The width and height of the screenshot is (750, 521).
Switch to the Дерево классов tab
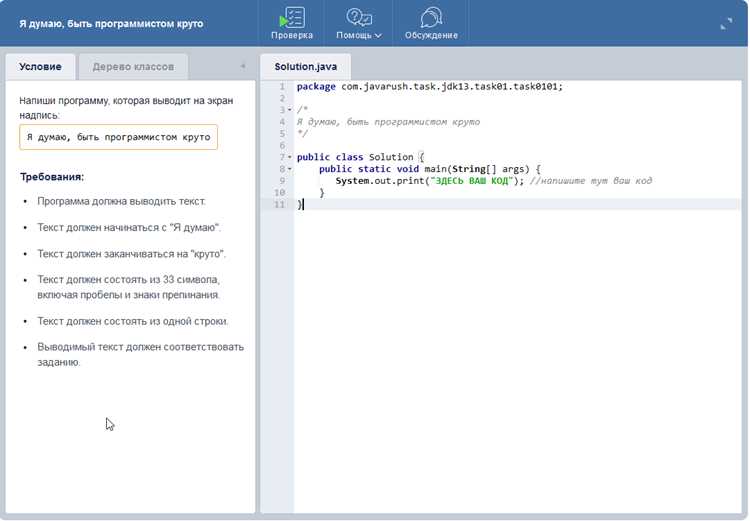click(133, 67)
